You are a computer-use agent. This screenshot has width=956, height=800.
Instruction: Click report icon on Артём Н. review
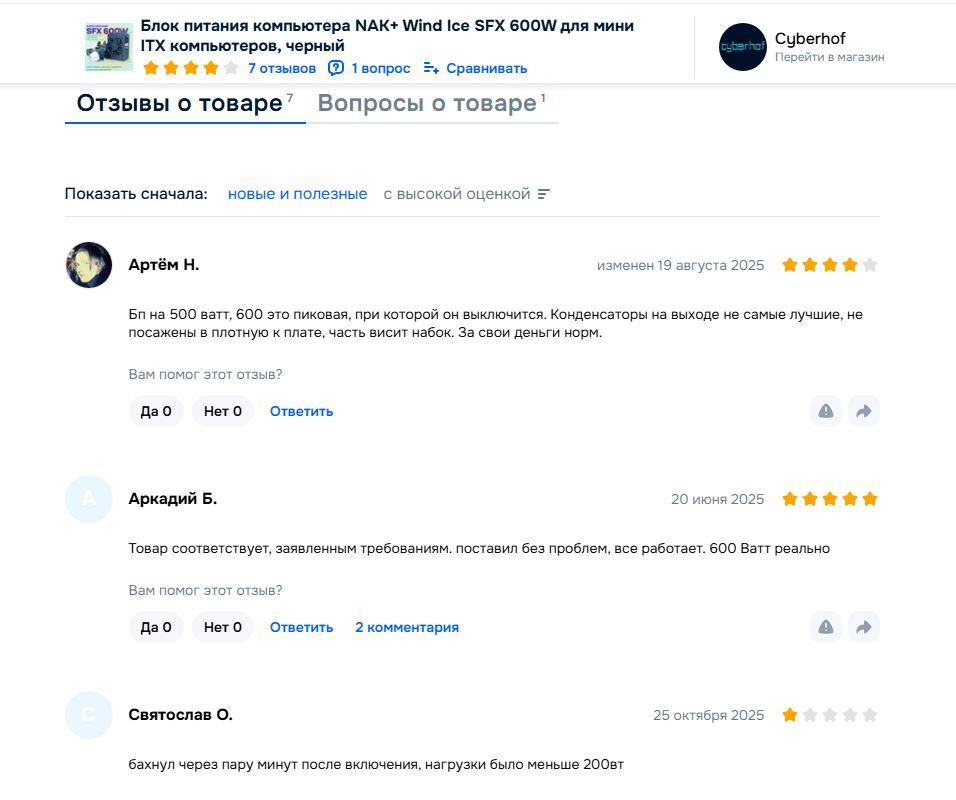[826, 411]
